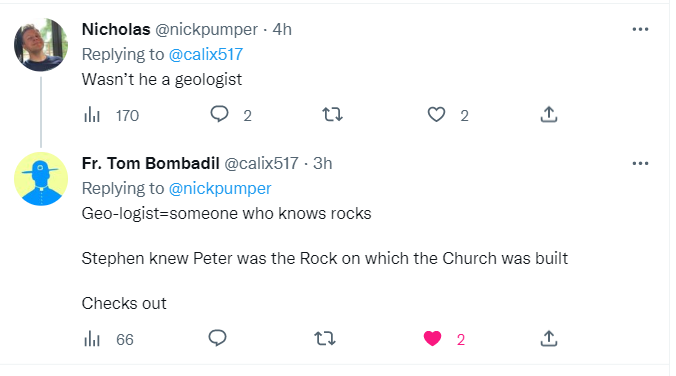Open the 3h timestamp on Bombadil's reply
The image size is (676, 376).
tap(322, 163)
